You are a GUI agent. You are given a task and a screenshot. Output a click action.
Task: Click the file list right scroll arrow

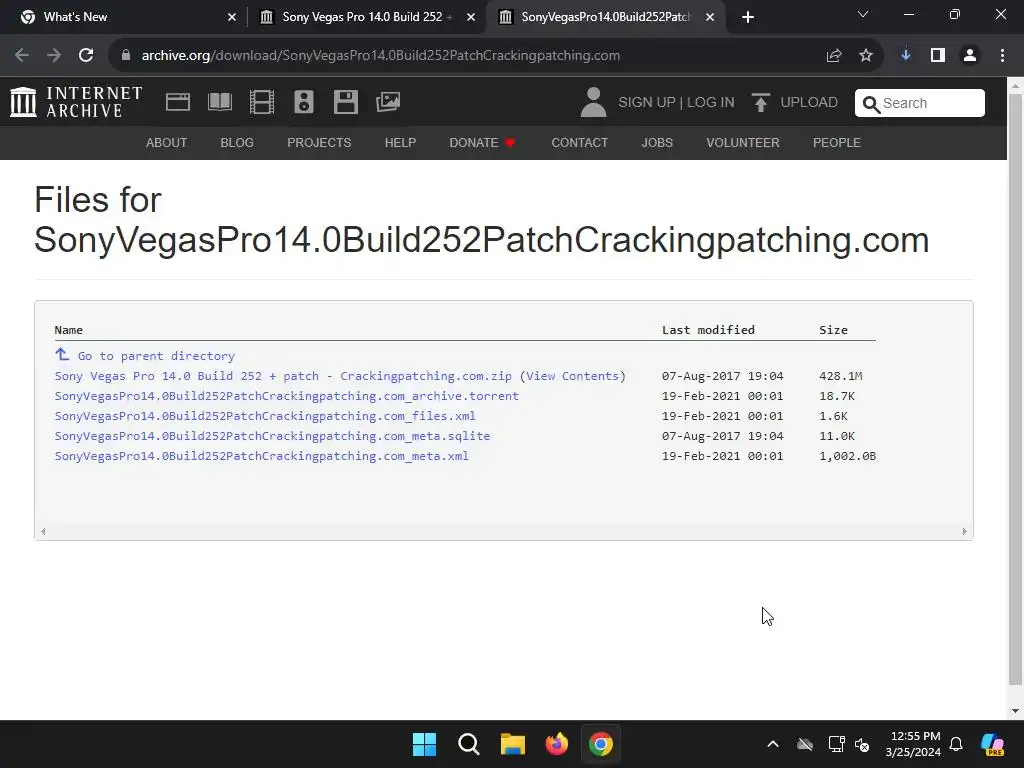964,532
